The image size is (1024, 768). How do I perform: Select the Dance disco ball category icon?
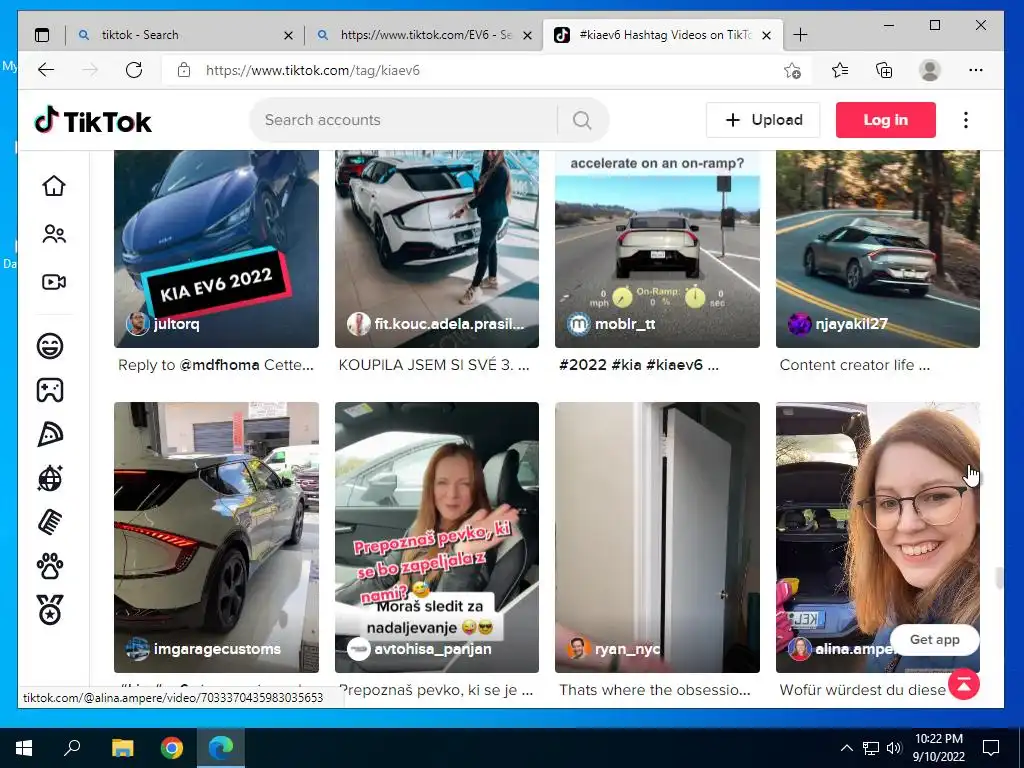[50, 478]
